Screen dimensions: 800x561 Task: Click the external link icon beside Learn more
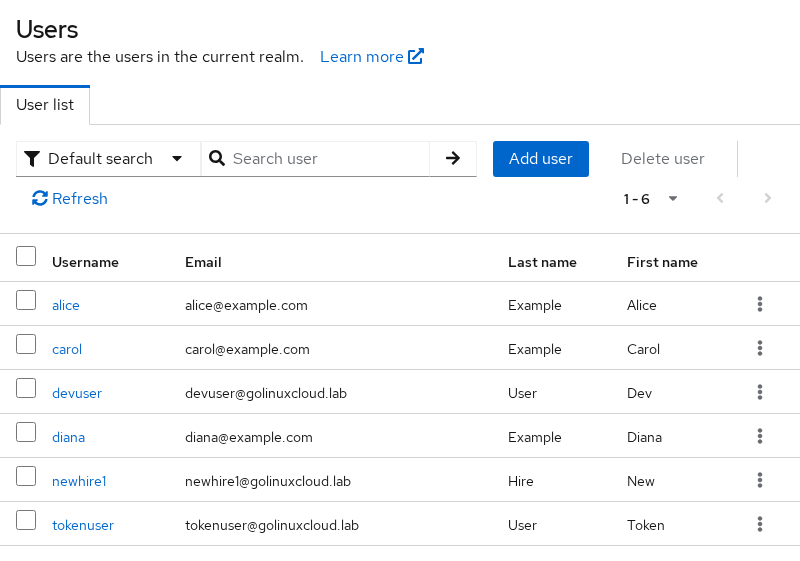pos(416,56)
